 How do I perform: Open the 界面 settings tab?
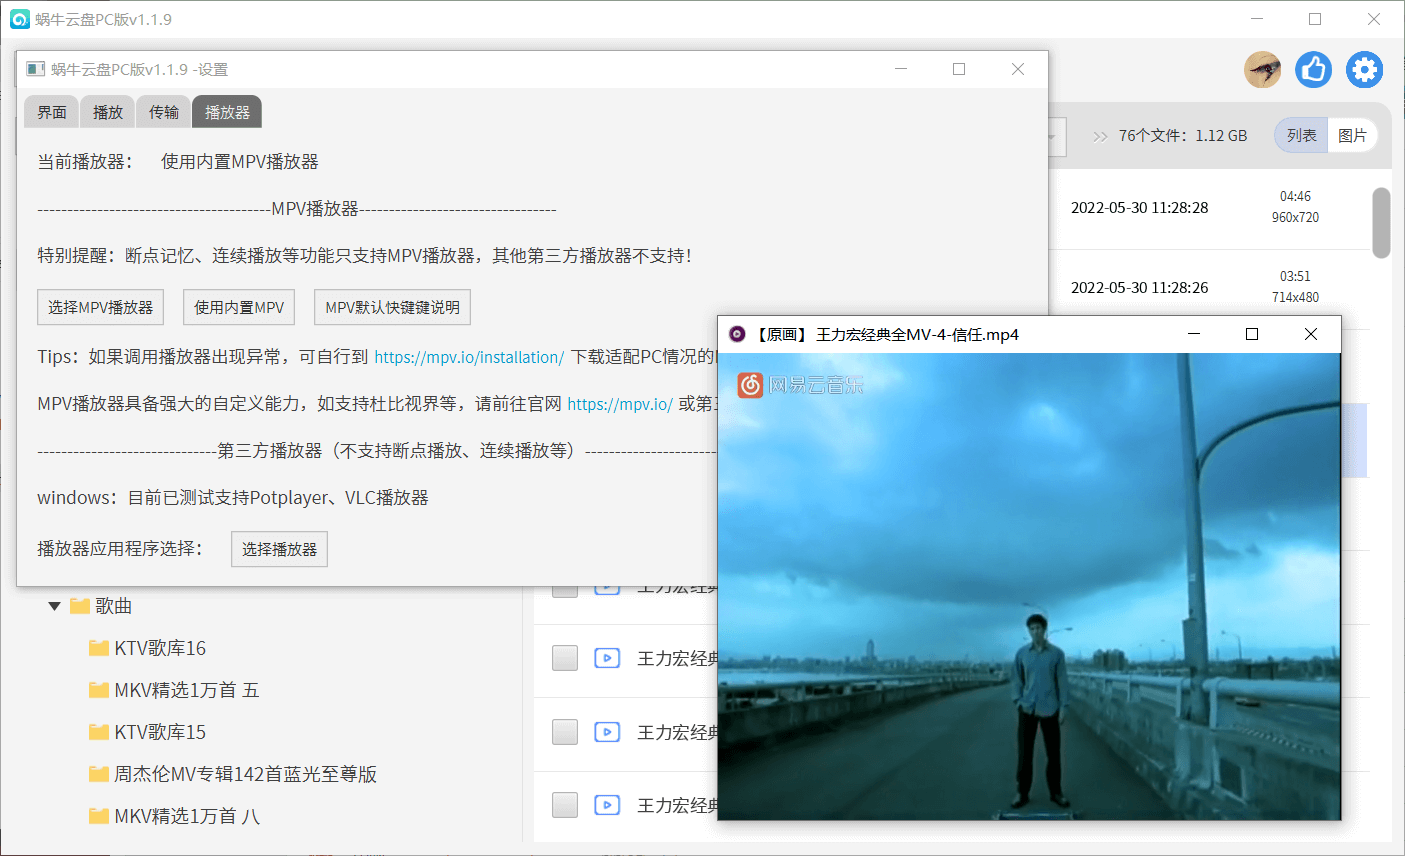click(52, 112)
